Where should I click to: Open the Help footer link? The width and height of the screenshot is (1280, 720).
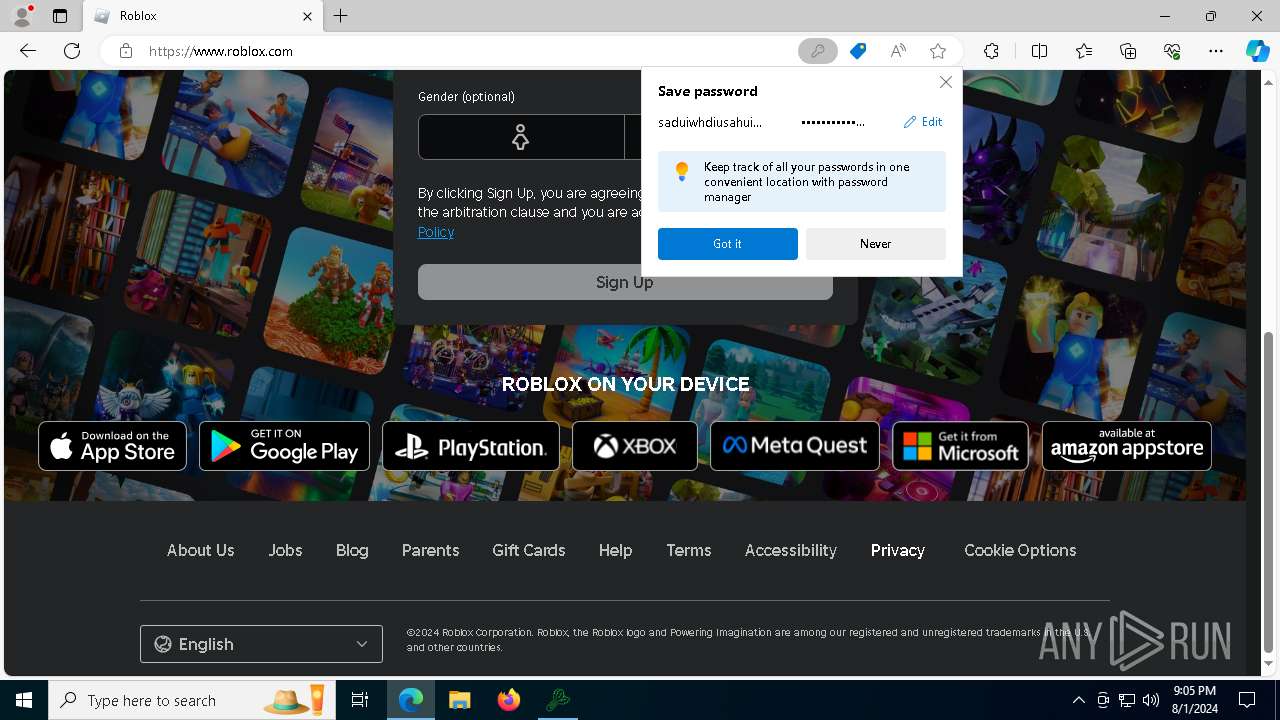click(x=615, y=550)
